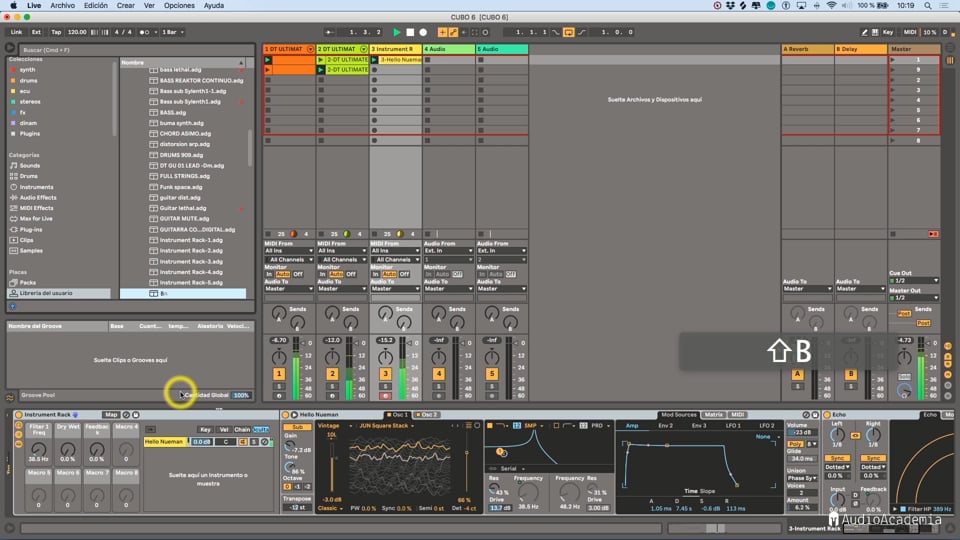Open the Vintage wavetable category dropdown

click(336, 426)
